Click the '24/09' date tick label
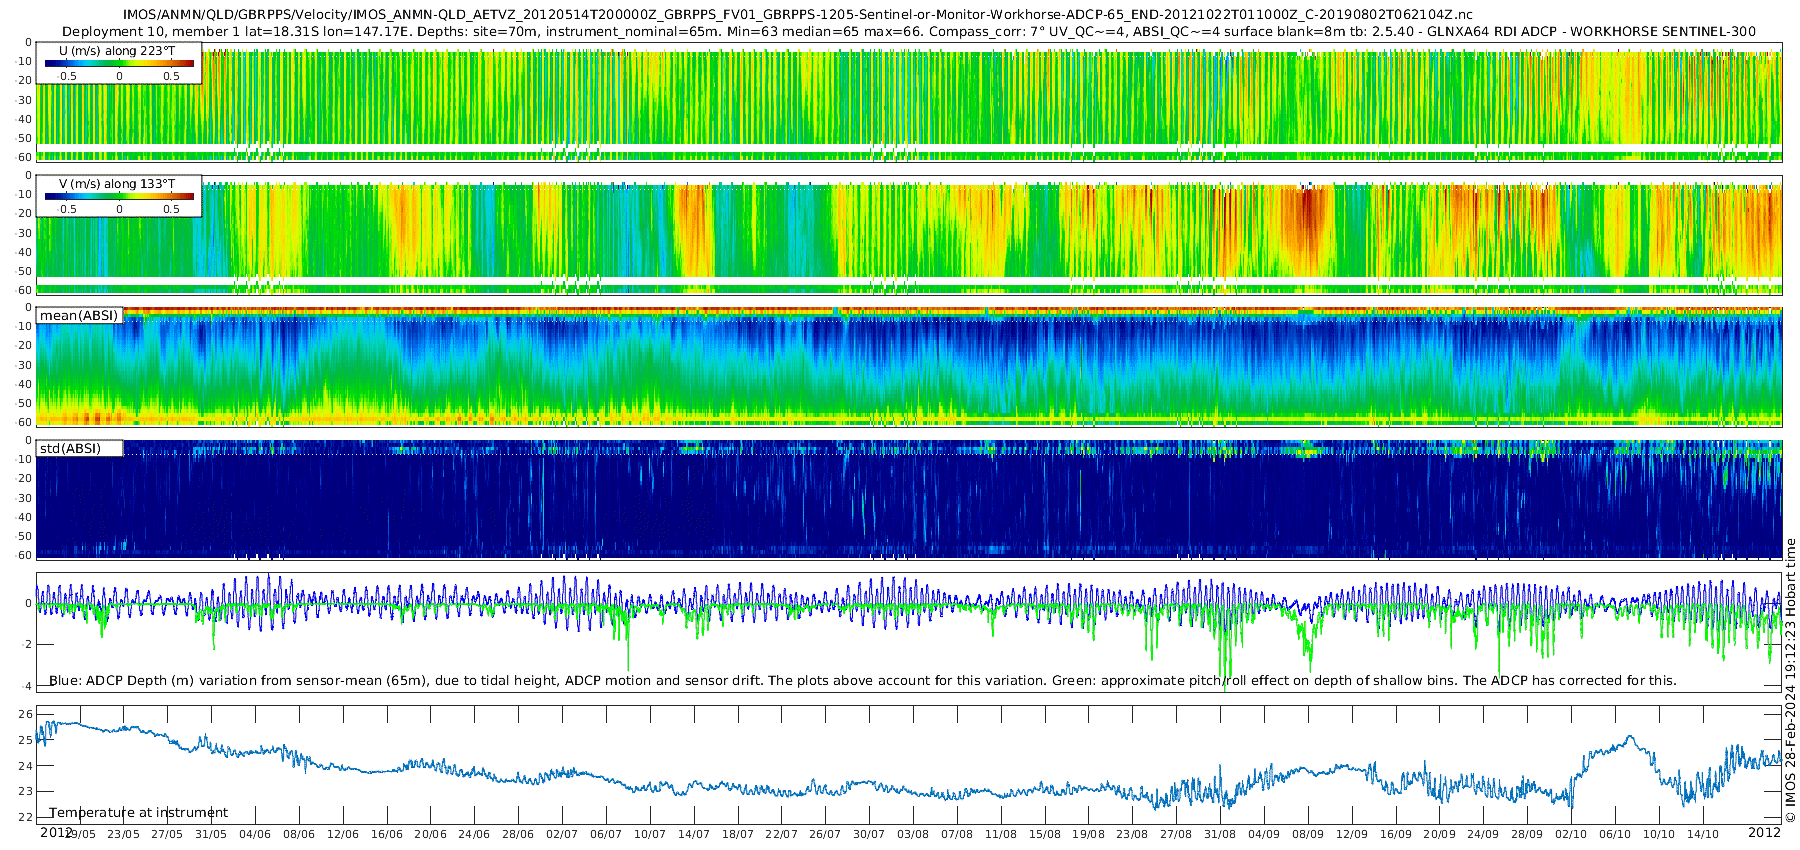This screenshot has height=850, width=1800. [x=1483, y=834]
